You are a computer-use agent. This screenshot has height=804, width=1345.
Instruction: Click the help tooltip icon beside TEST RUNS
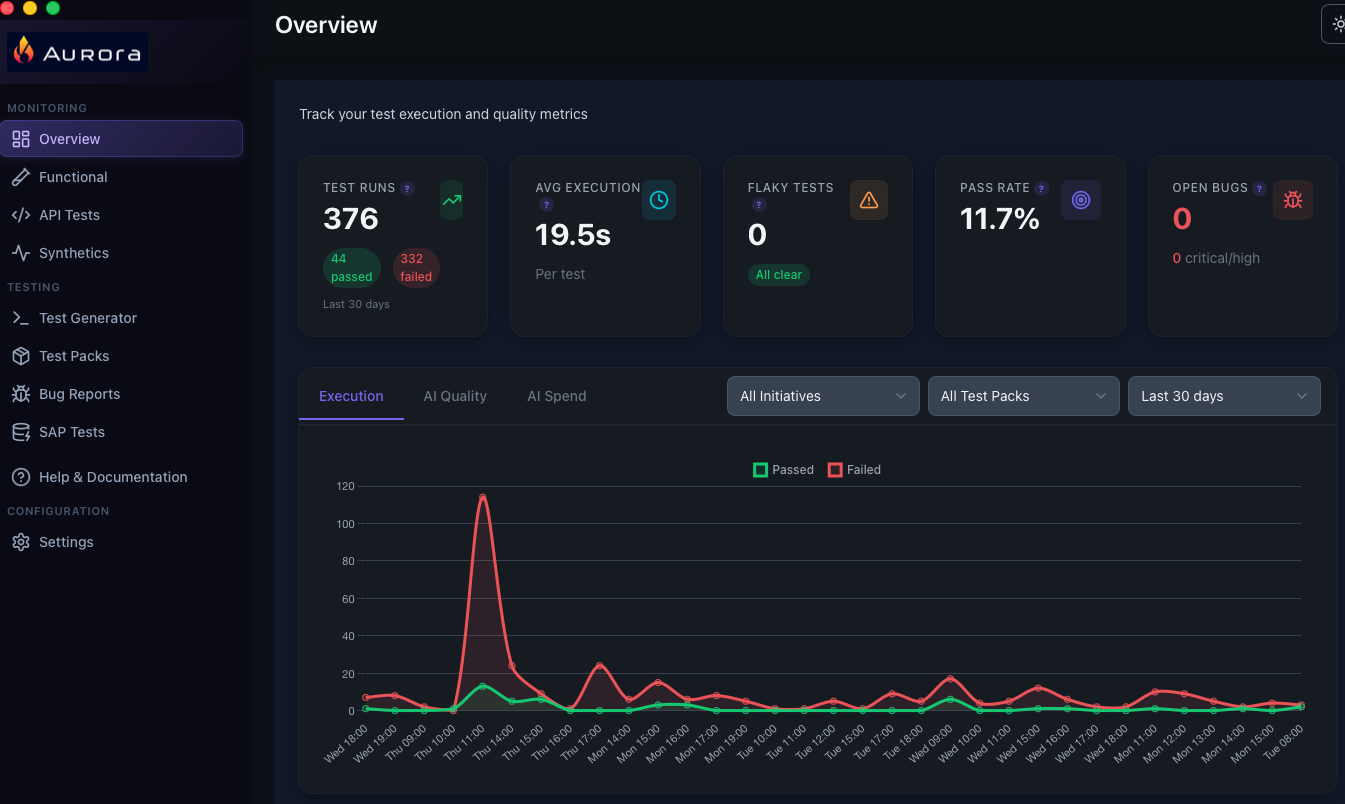click(407, 188)
